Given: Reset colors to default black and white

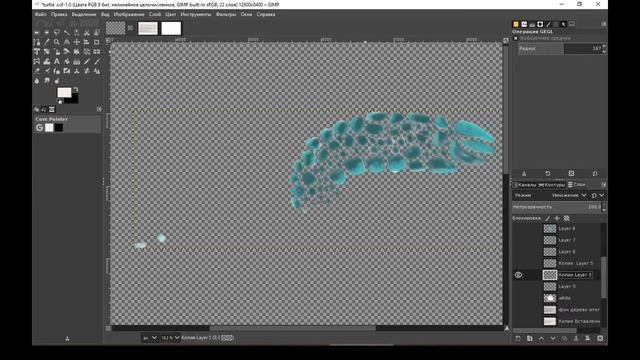Looking at the screenshot, I should click(59, 101).
